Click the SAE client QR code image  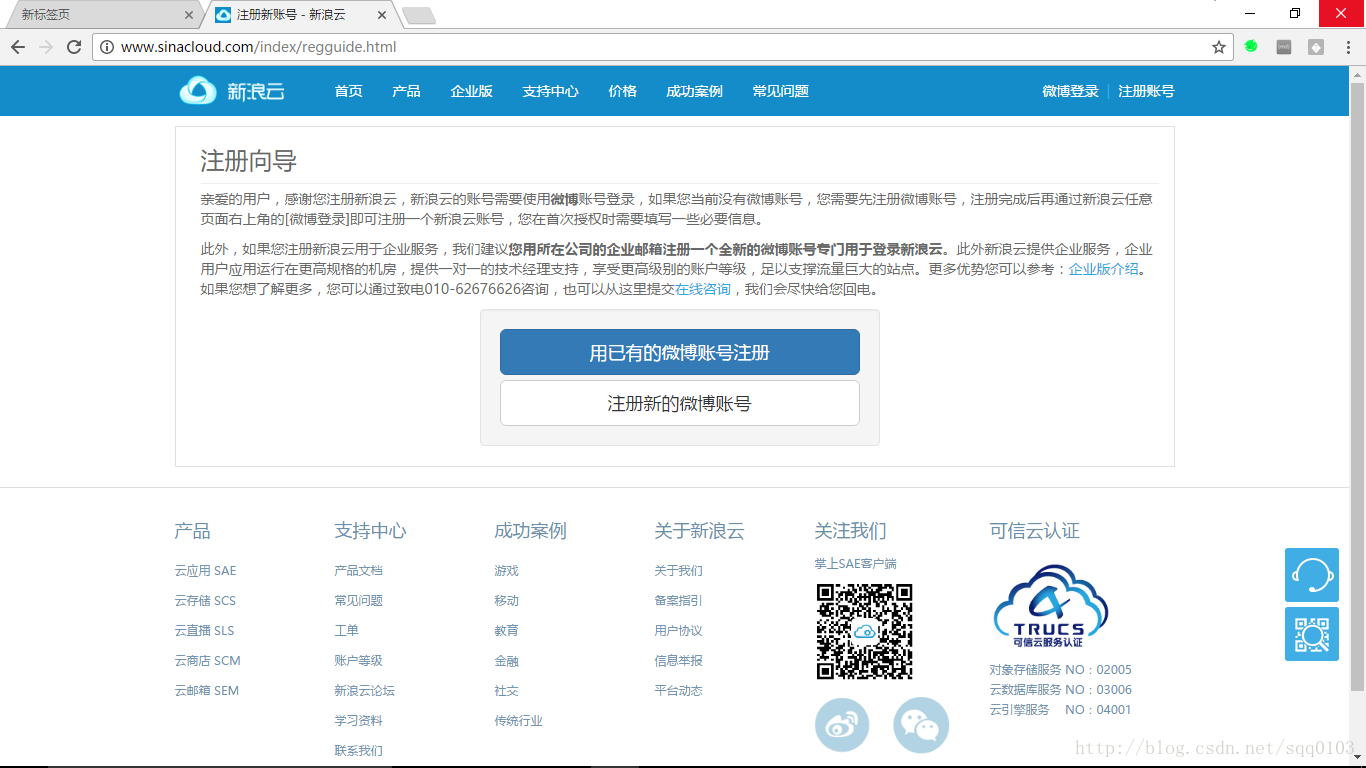(x=865, y=632)
